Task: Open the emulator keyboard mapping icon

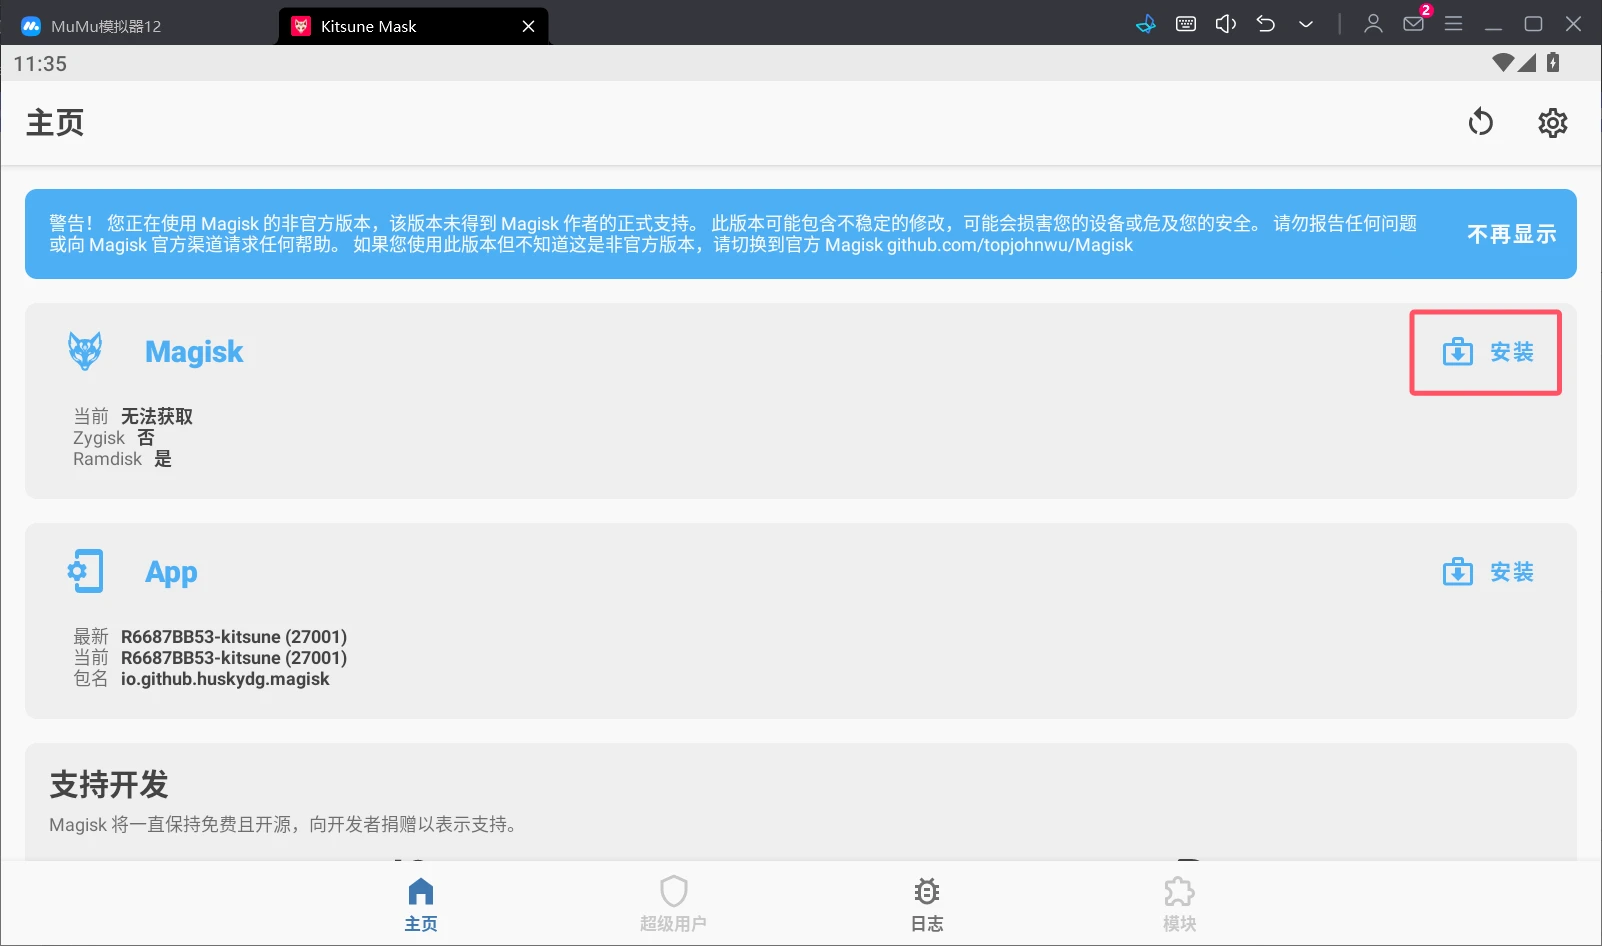Action: click(1186, 24)
